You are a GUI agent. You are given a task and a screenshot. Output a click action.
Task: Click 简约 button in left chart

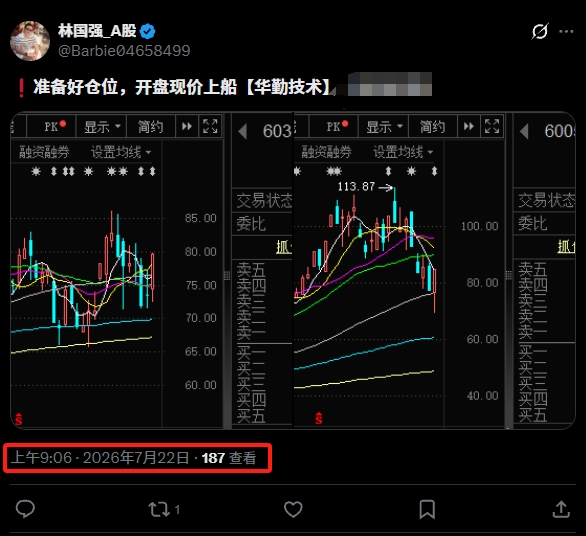coord(151,127)
